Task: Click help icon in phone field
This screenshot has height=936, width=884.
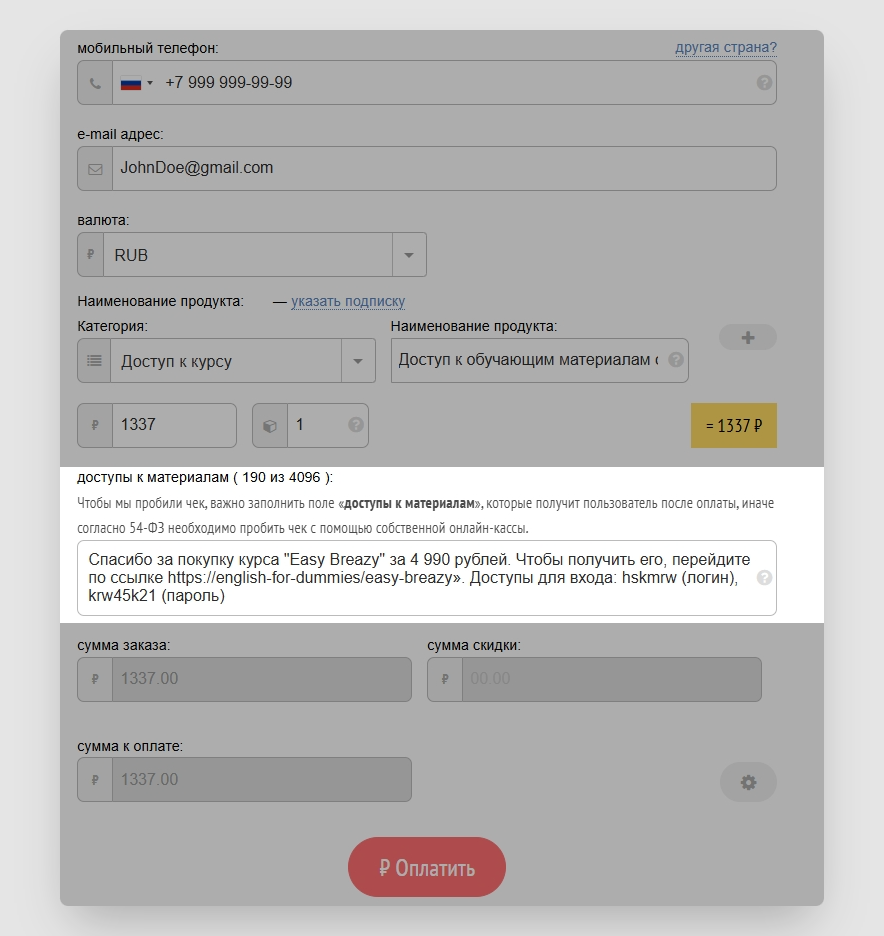Action: [x=764, y=83]
